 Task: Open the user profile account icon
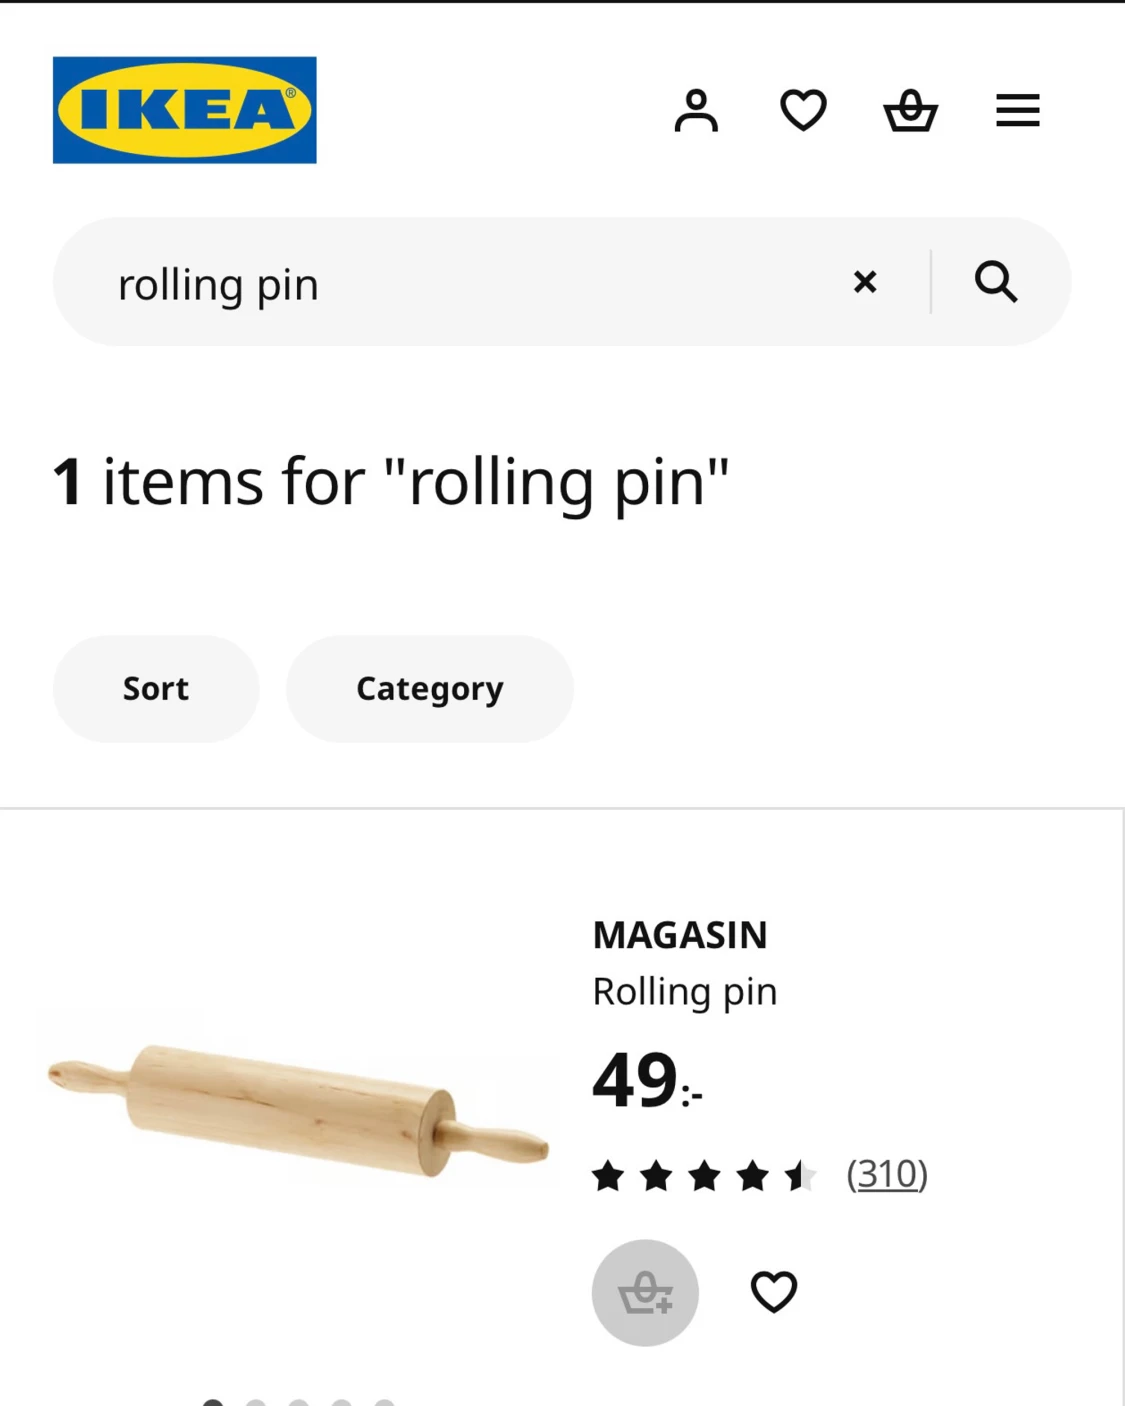coord(696,110)
